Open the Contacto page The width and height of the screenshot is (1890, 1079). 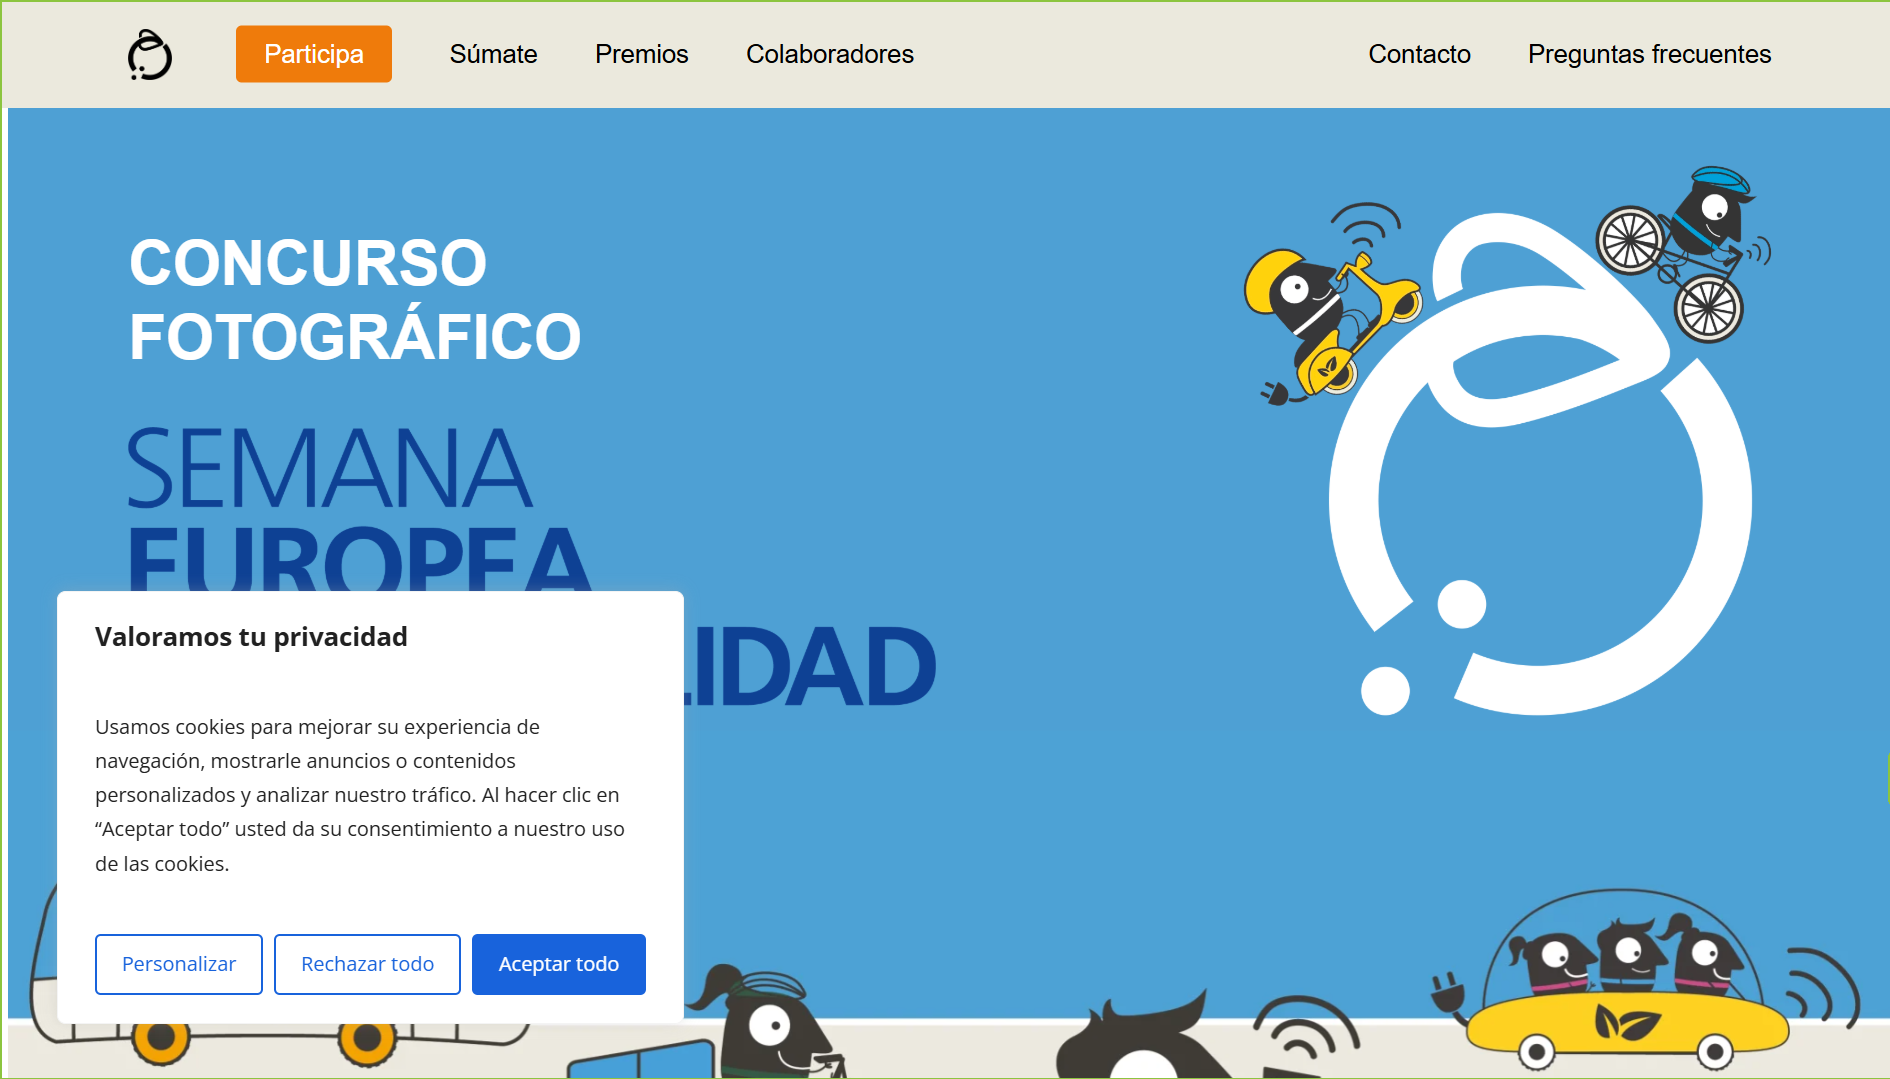tap(1419, 54)
